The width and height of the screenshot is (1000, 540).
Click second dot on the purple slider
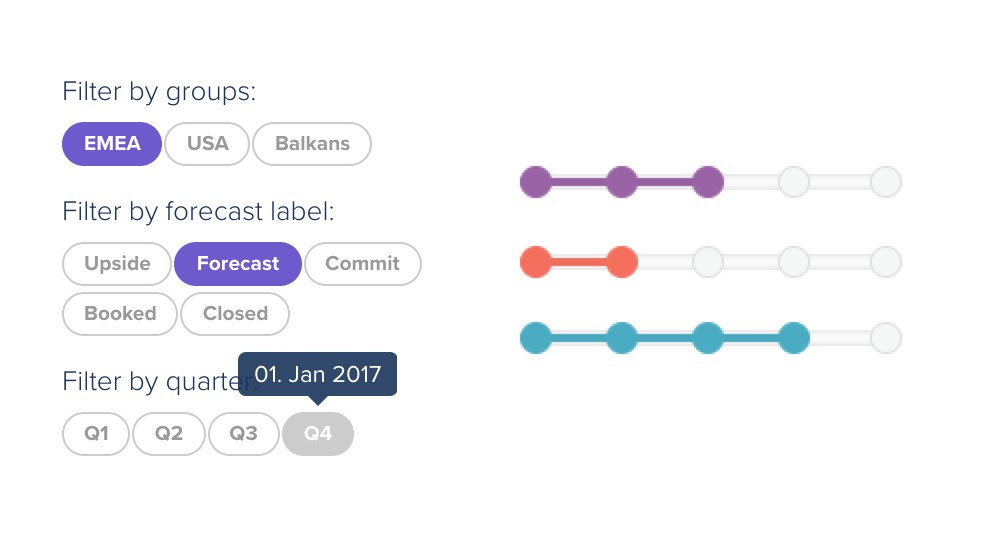tap(622, 182)
